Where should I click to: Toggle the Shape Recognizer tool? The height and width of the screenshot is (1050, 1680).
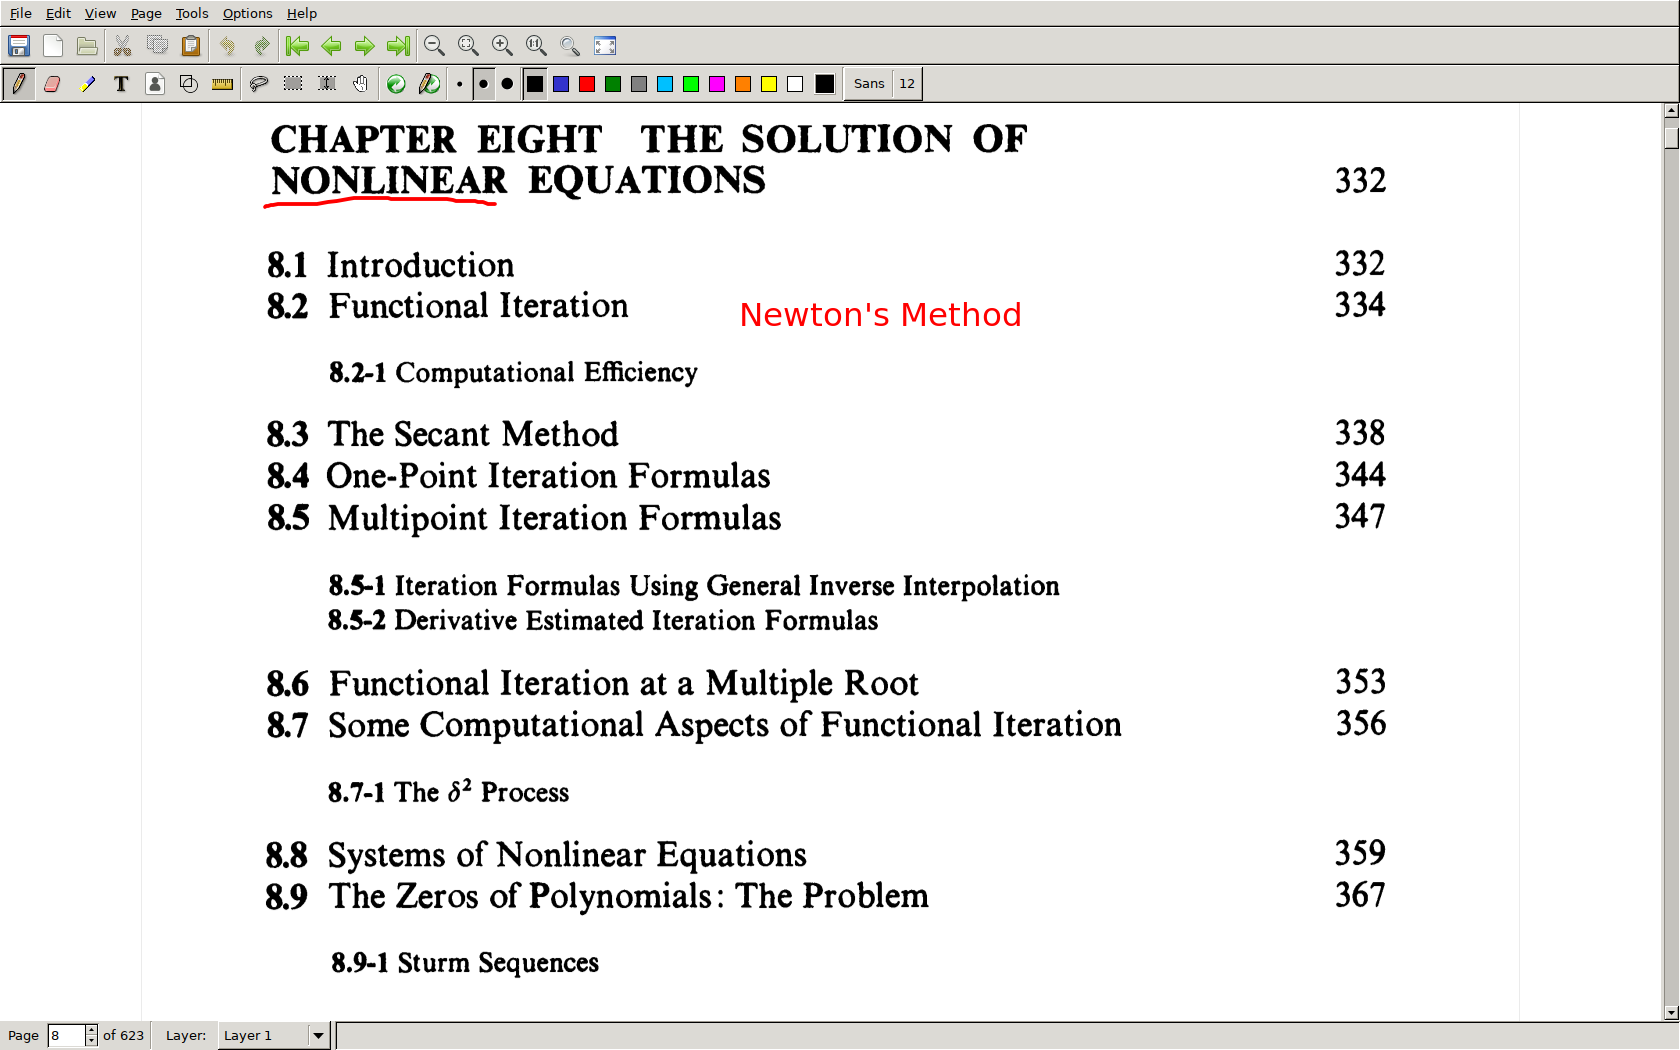[188, 84]
